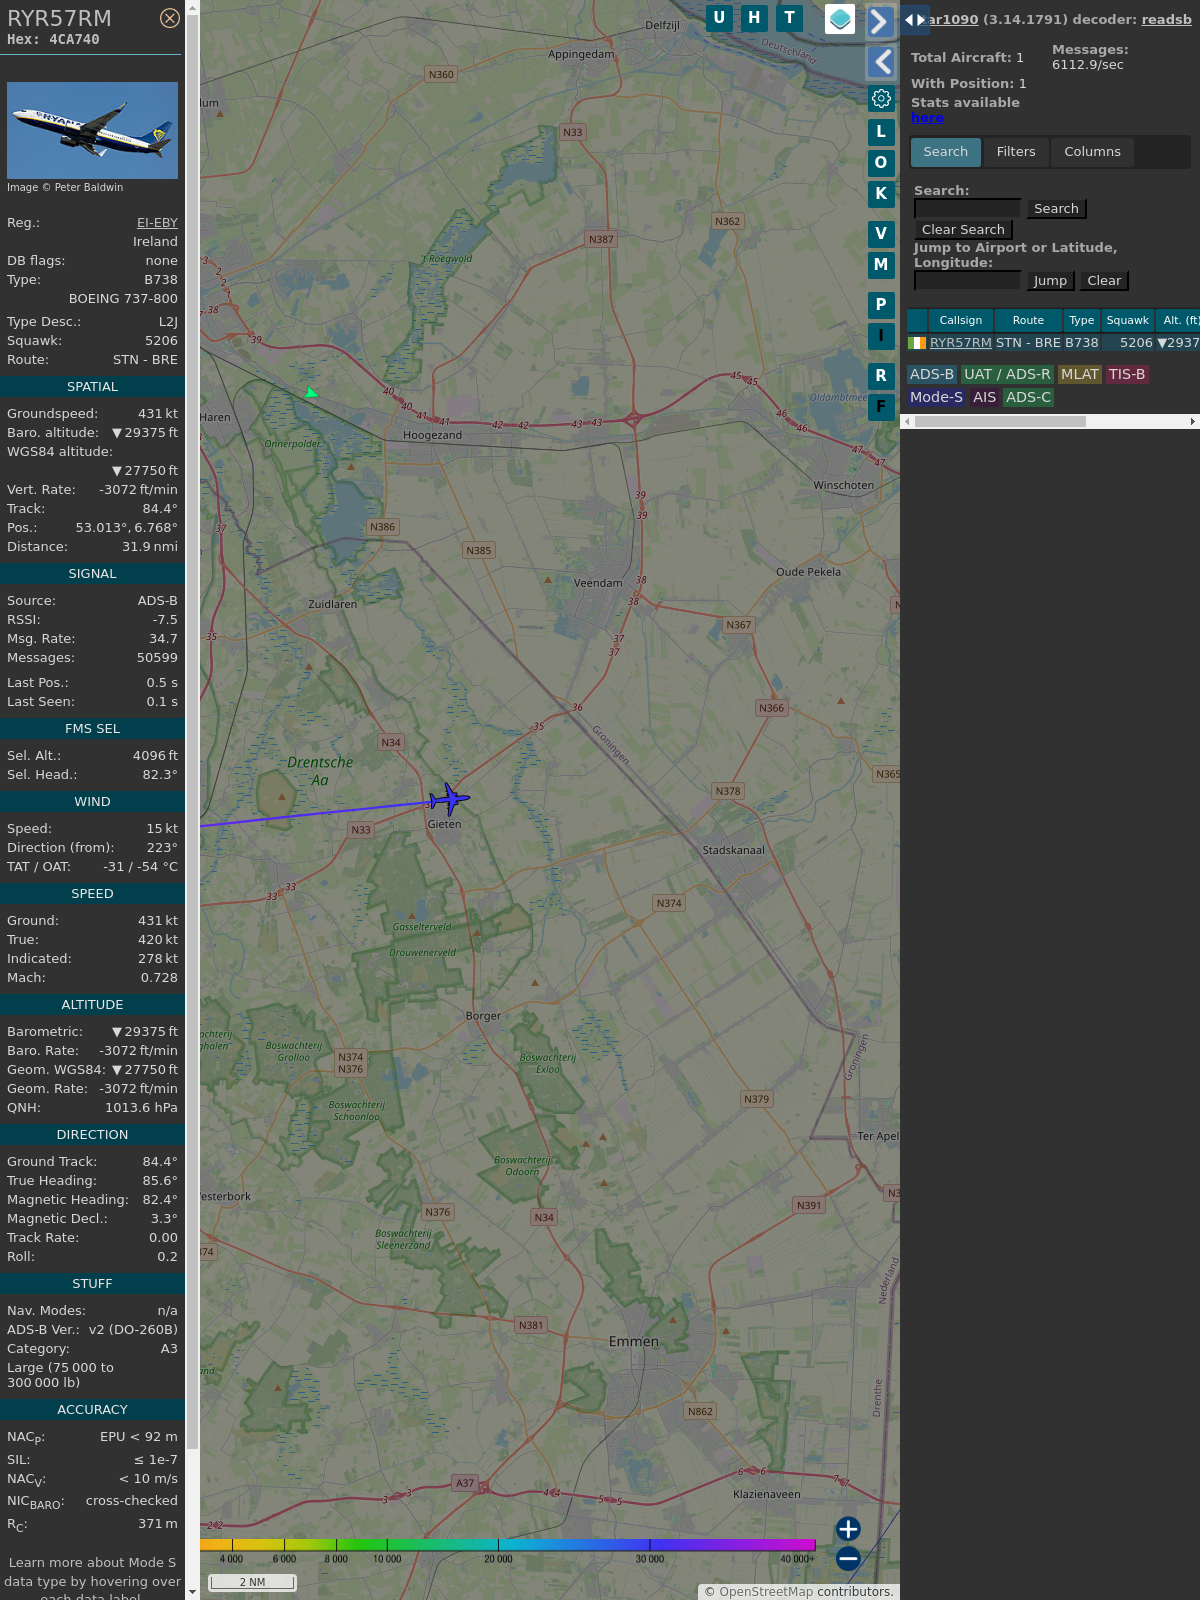Open the Search tab
Image resolution: width=1200 pixels, height=1600 pixels.
(x=946, y=152)
